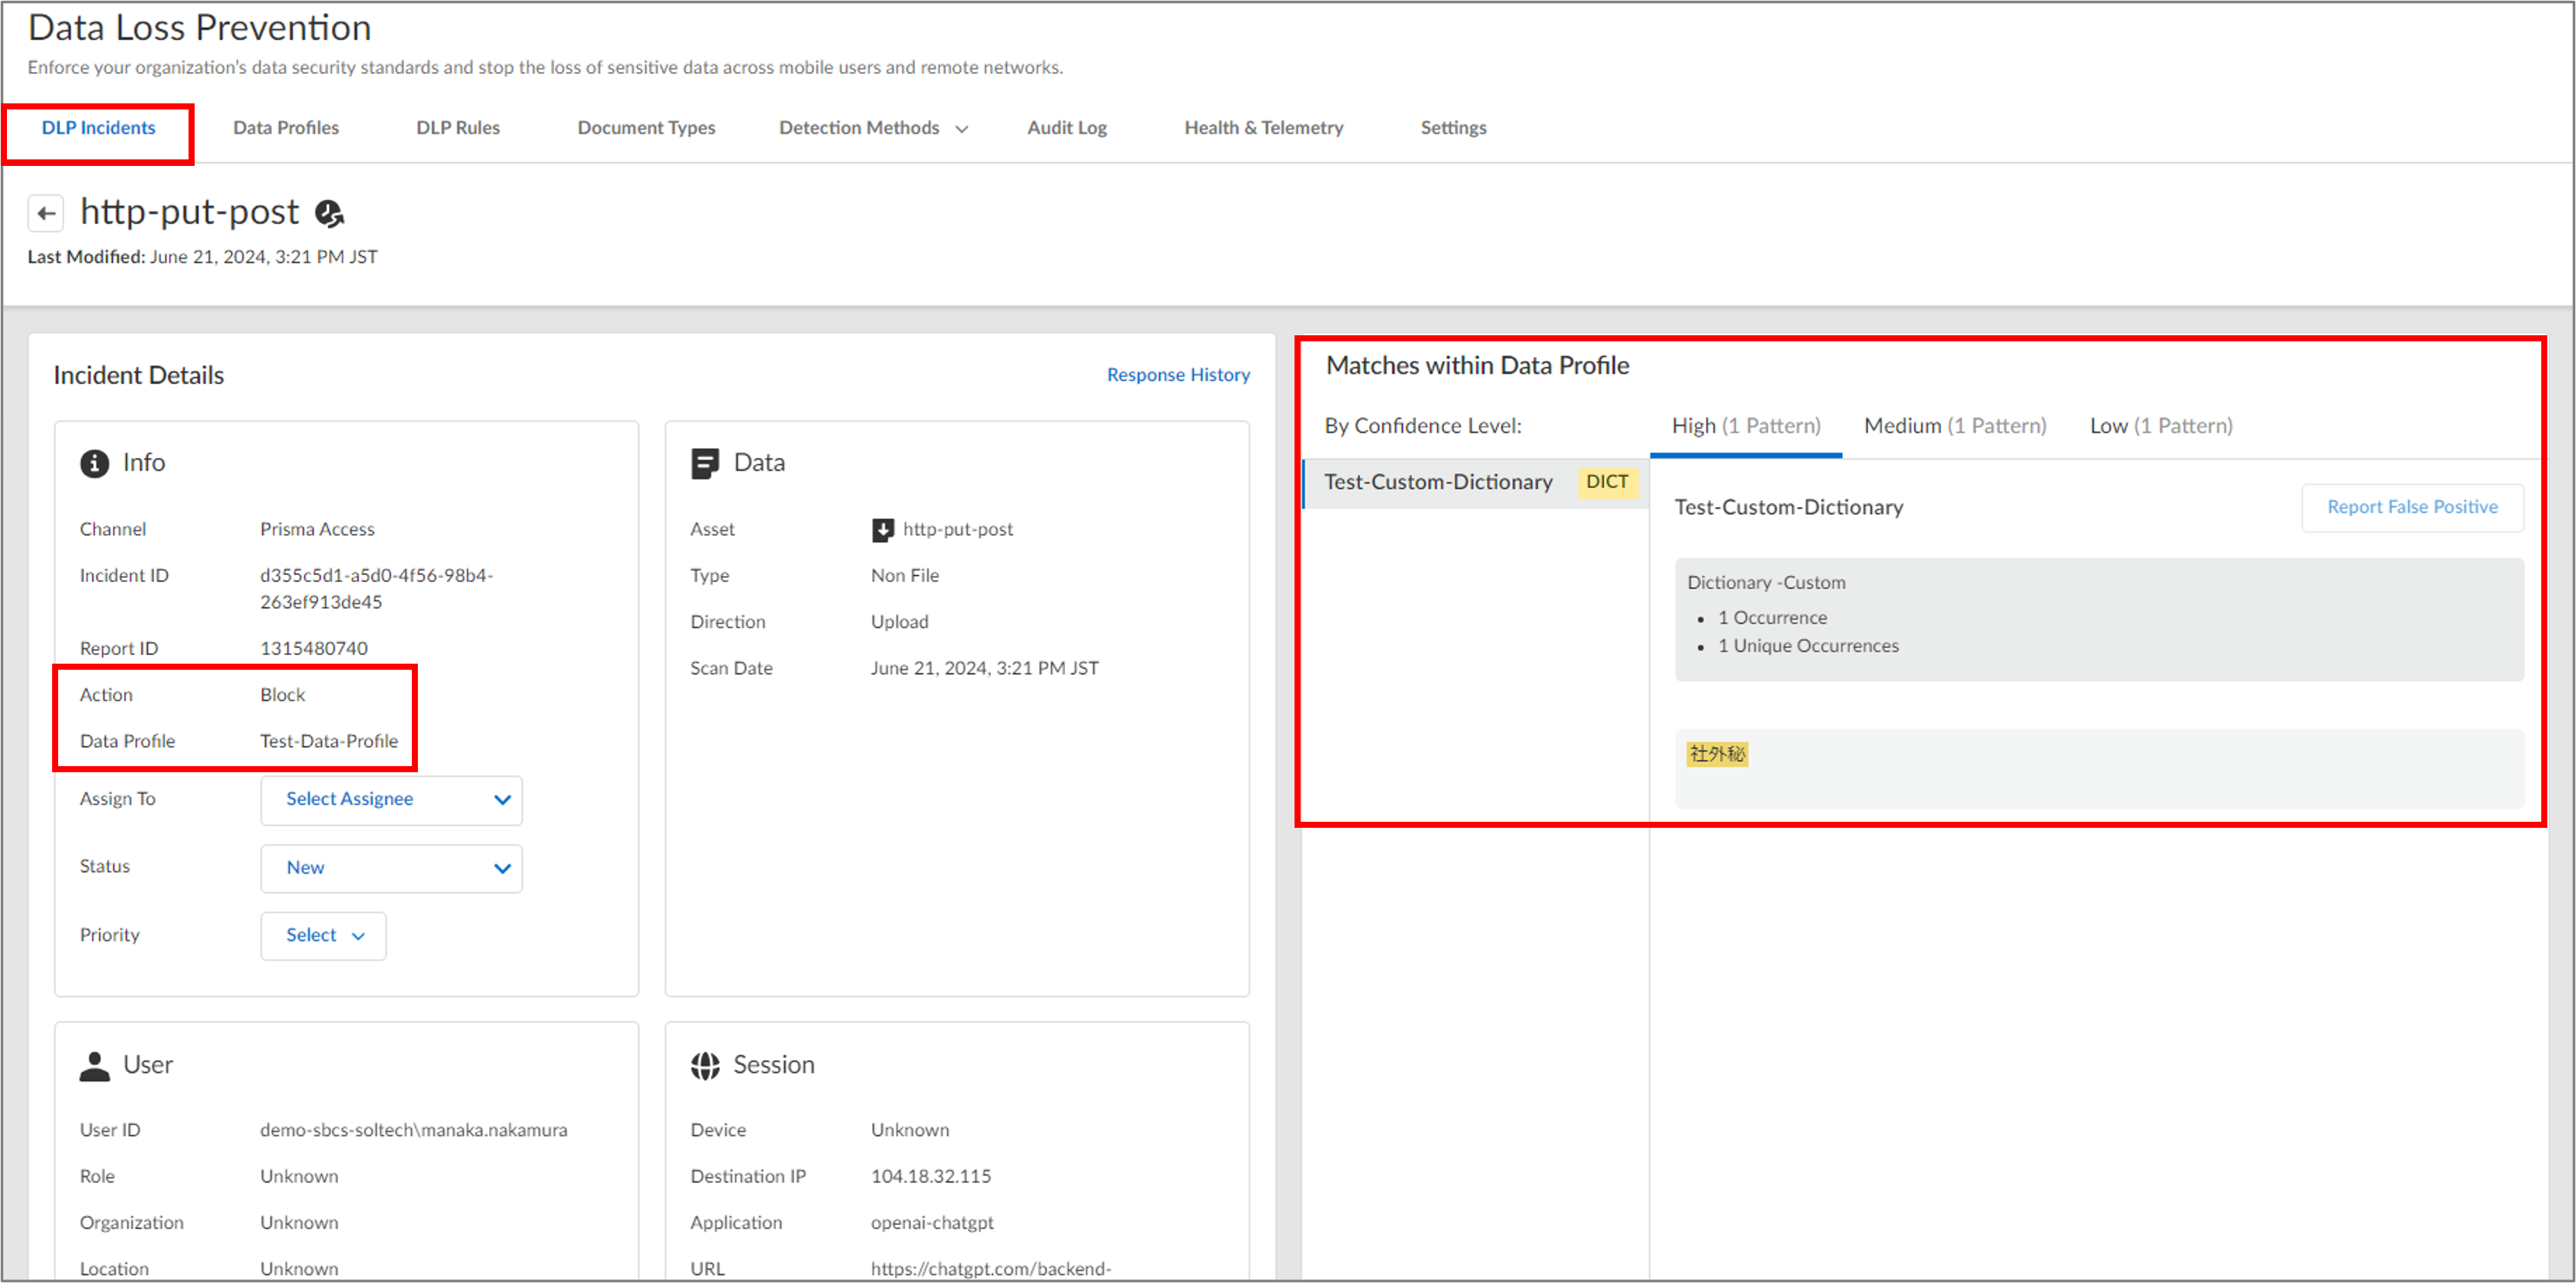Click Destination IP 104.18.32.115
This screenshot has width=2576, height=1283.
(931, 1177)
